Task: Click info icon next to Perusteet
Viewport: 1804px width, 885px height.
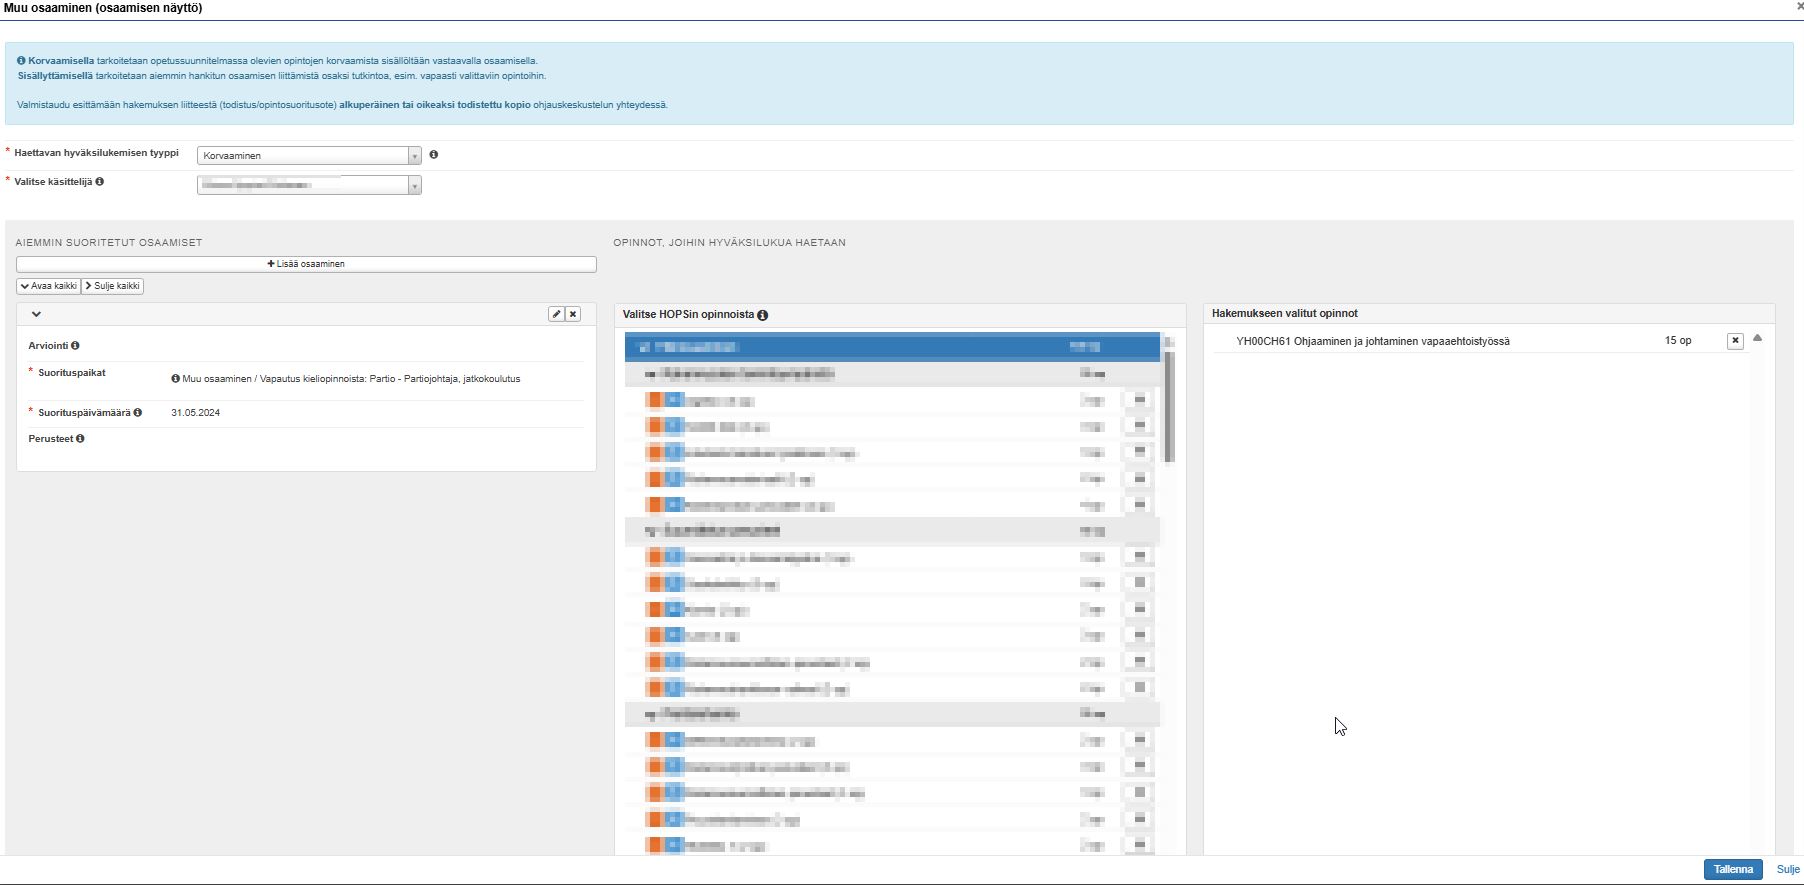Action: [80, 439]
